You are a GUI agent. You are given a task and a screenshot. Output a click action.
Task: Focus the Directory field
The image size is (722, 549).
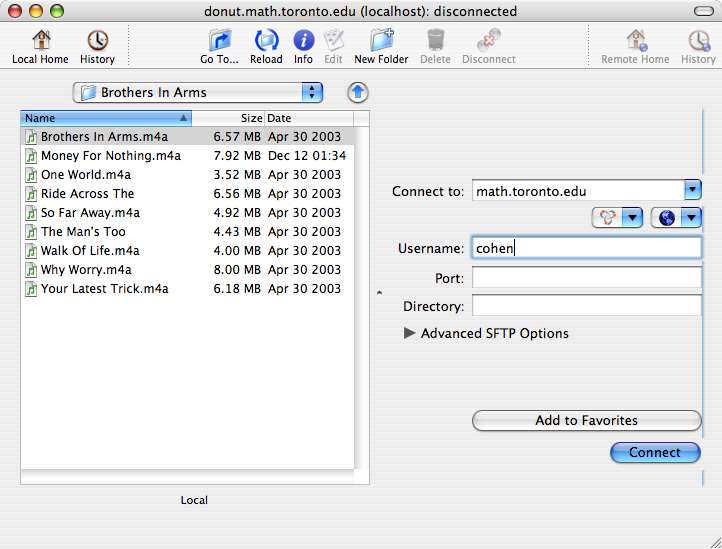click(x=587, y=306)
